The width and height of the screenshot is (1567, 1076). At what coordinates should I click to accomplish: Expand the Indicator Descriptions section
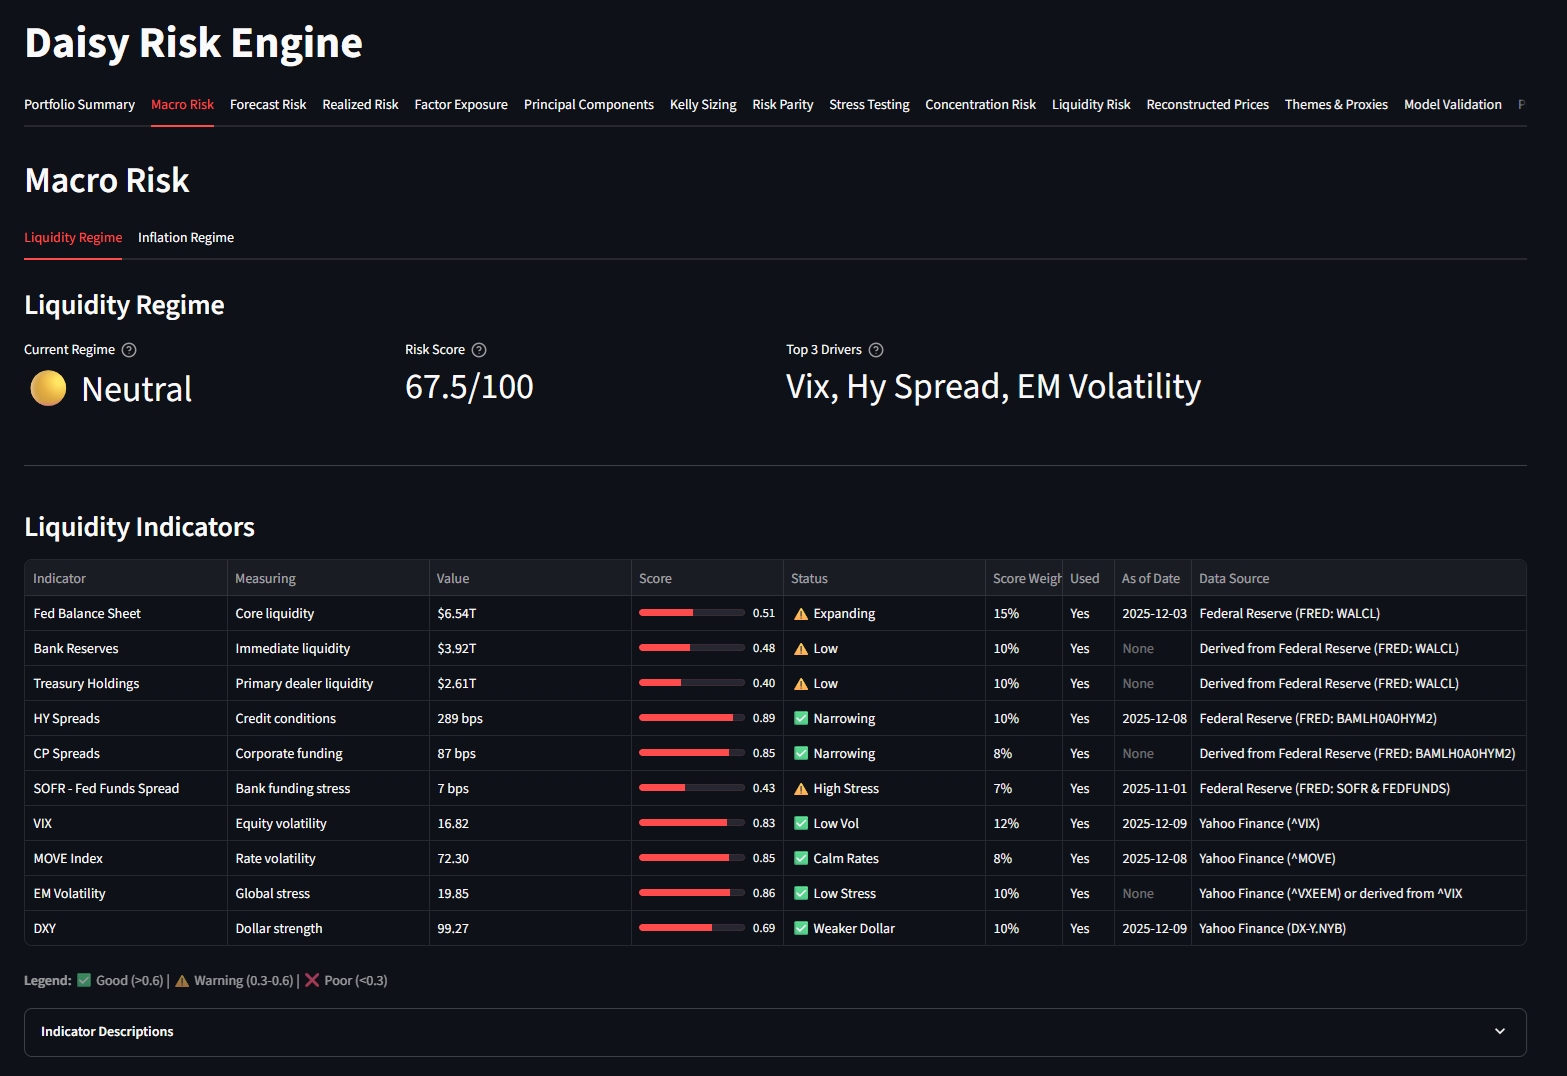[x=107, y=1032]
